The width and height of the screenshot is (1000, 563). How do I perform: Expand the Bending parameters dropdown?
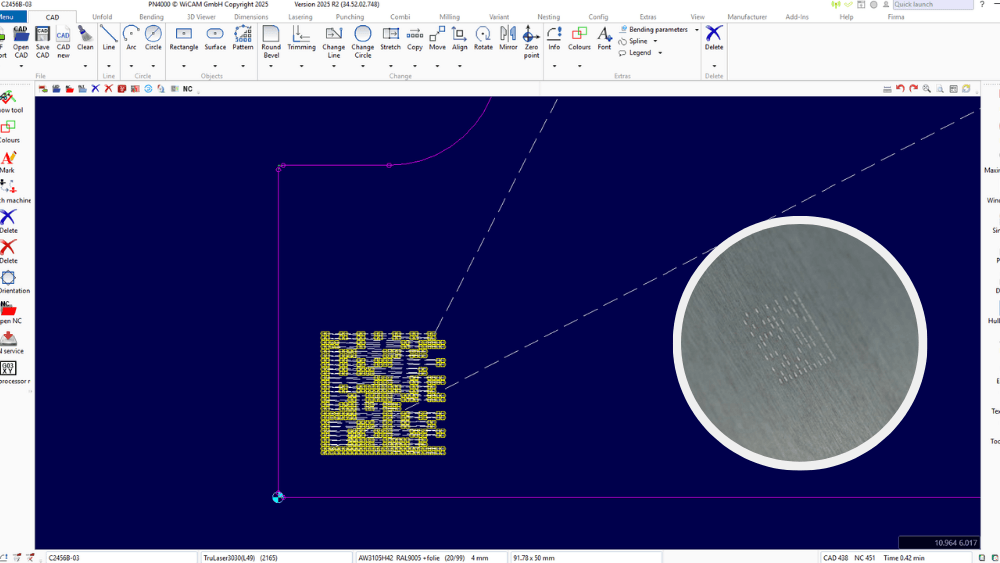696,30
